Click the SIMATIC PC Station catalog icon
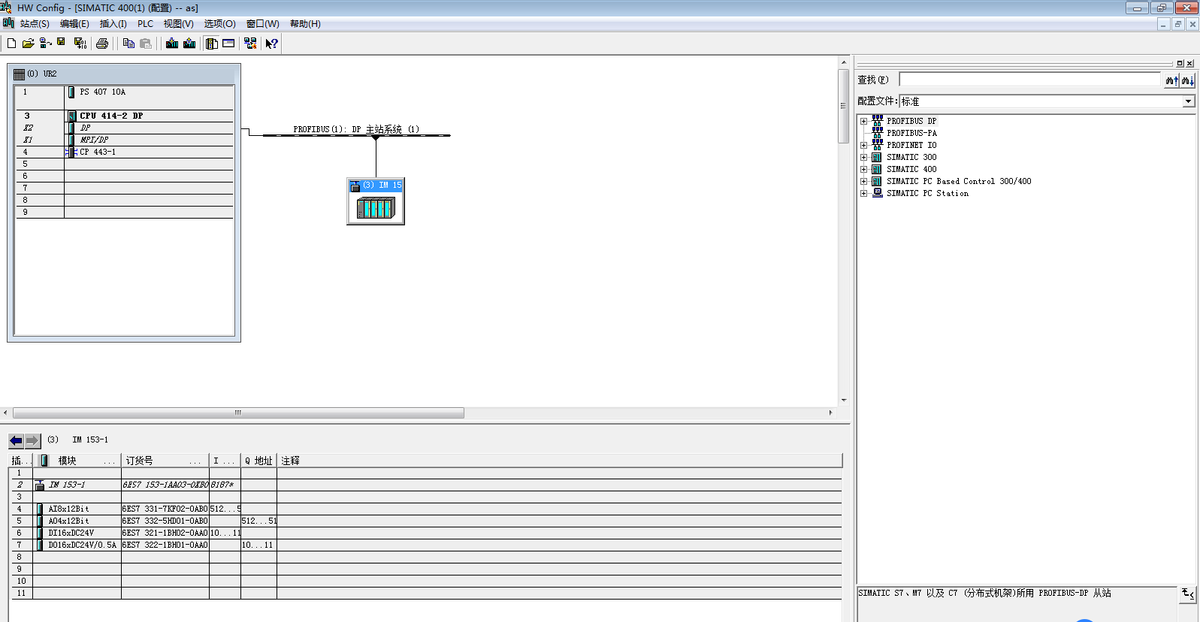This screenshot has width=1200, height=622. pyautogui.click(x=877, y=193)
